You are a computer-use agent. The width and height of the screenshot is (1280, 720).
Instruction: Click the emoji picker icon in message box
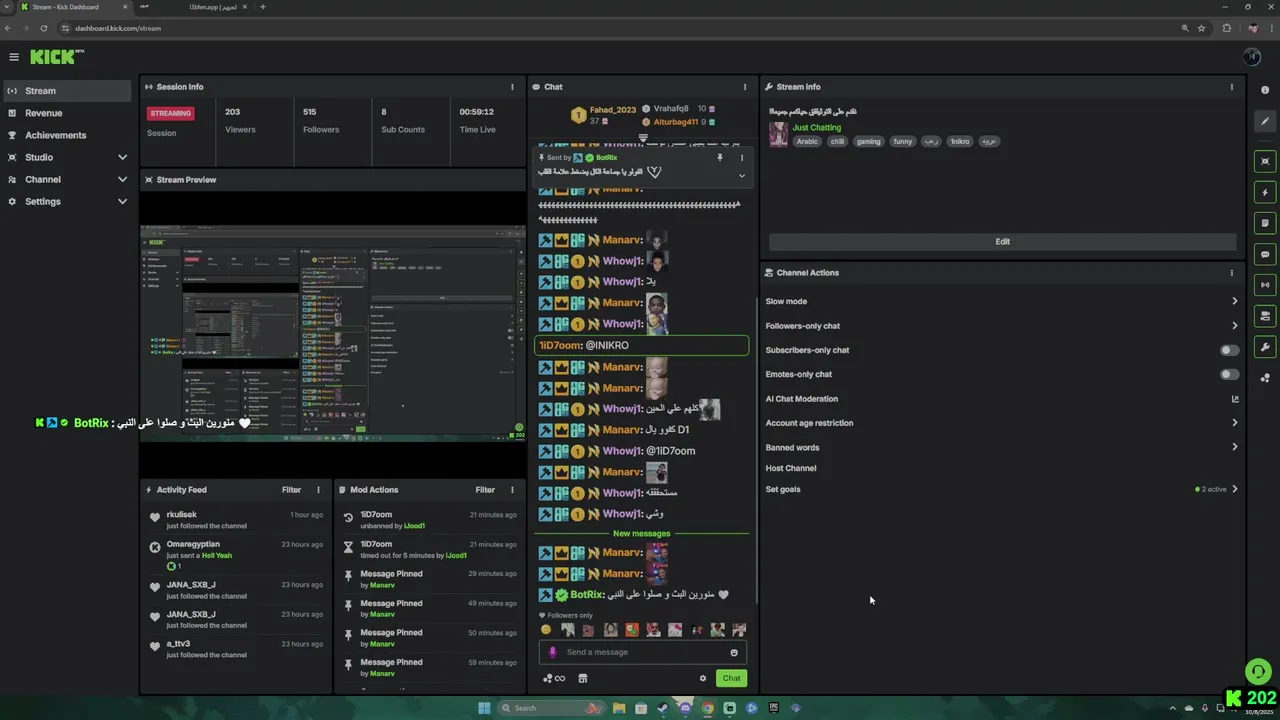pyautogui.click(x=733, y=652)
